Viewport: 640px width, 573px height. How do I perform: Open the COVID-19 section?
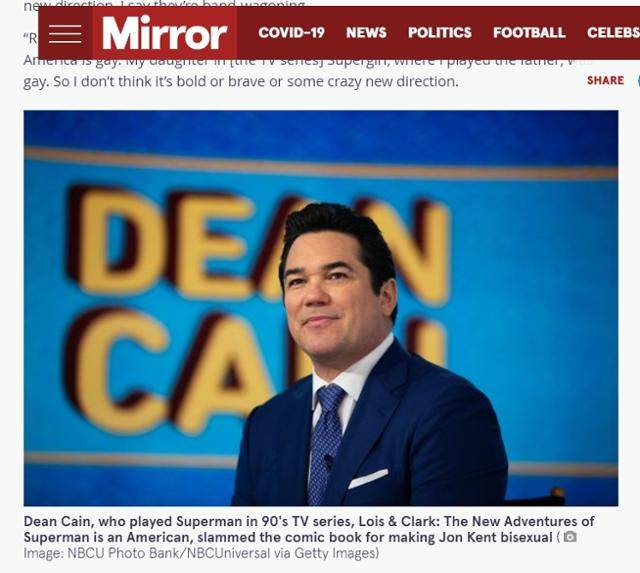291,33
